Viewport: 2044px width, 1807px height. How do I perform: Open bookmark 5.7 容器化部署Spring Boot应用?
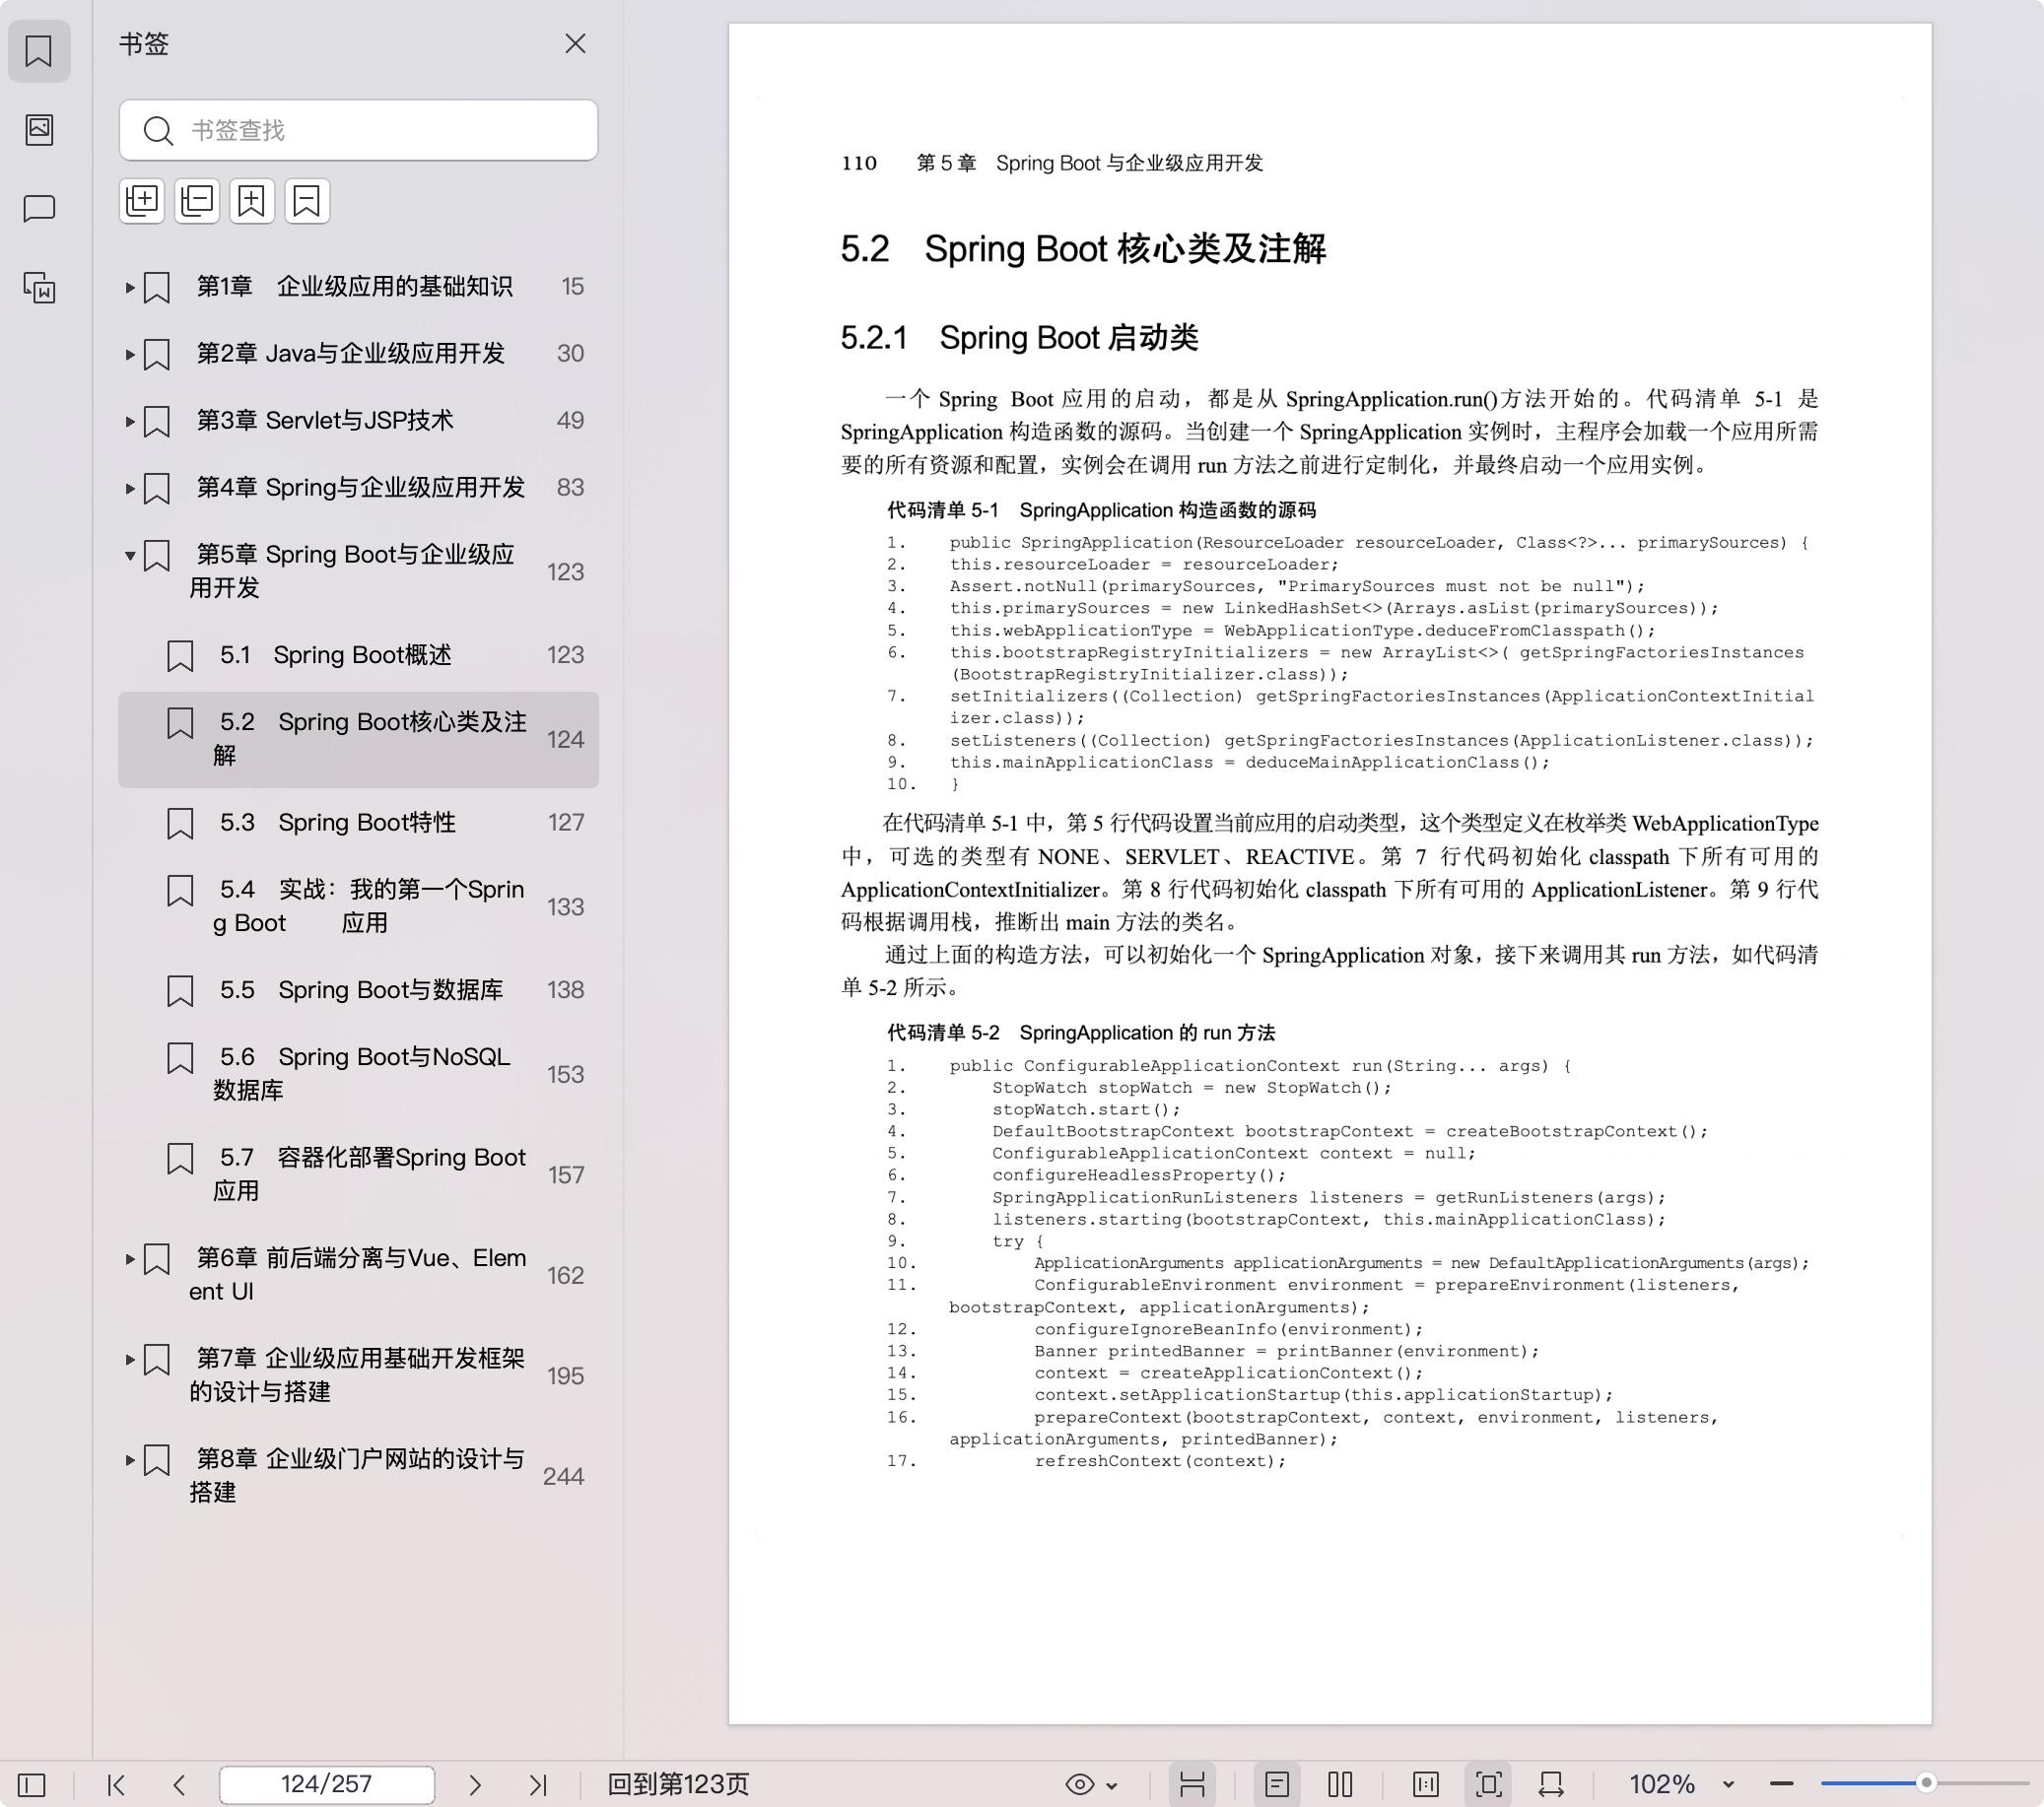point(358,1174)
